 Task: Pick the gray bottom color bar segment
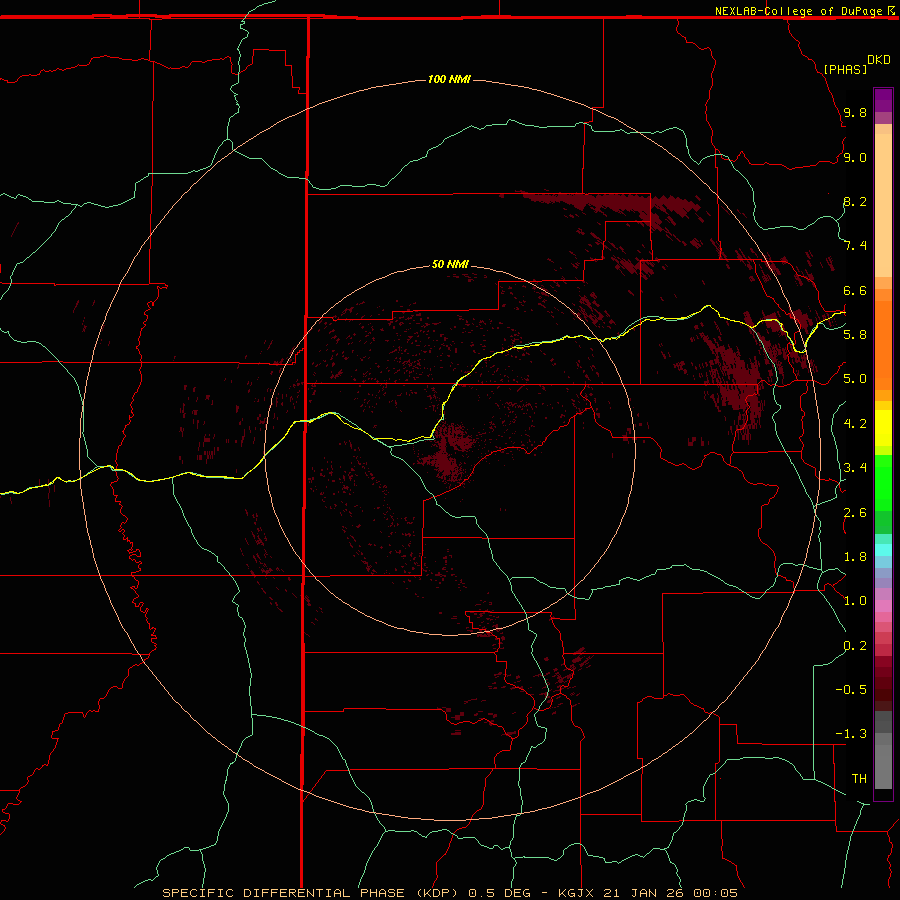click(883, 767)
